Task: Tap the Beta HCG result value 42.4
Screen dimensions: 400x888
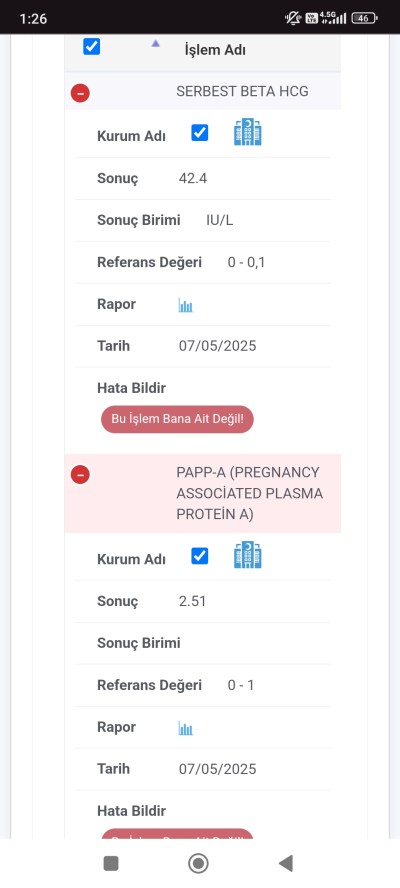Action: (193, 178)
